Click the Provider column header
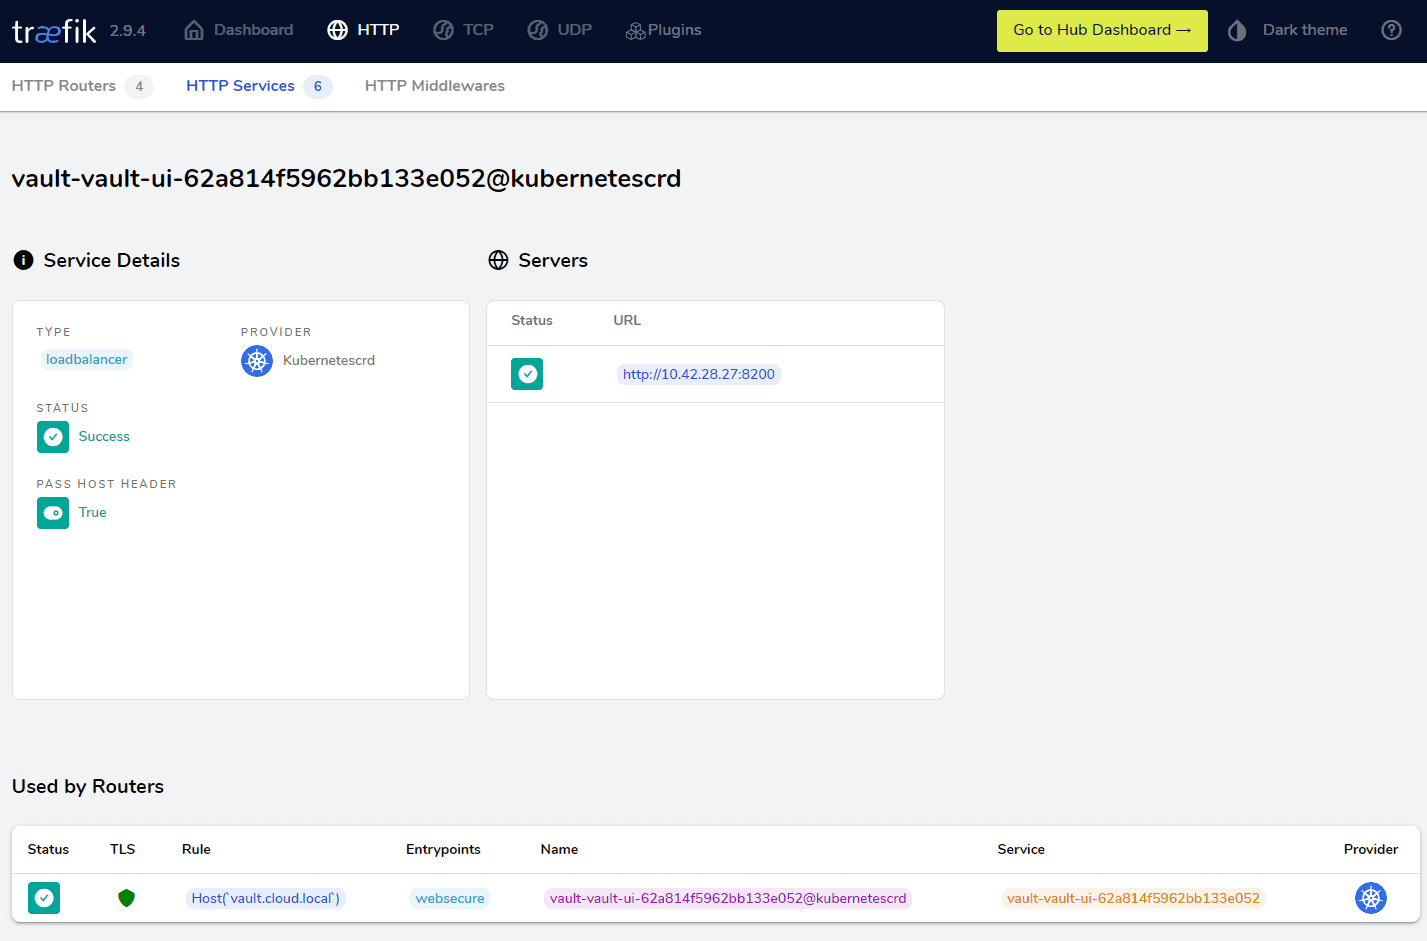 click(1371, 849)
